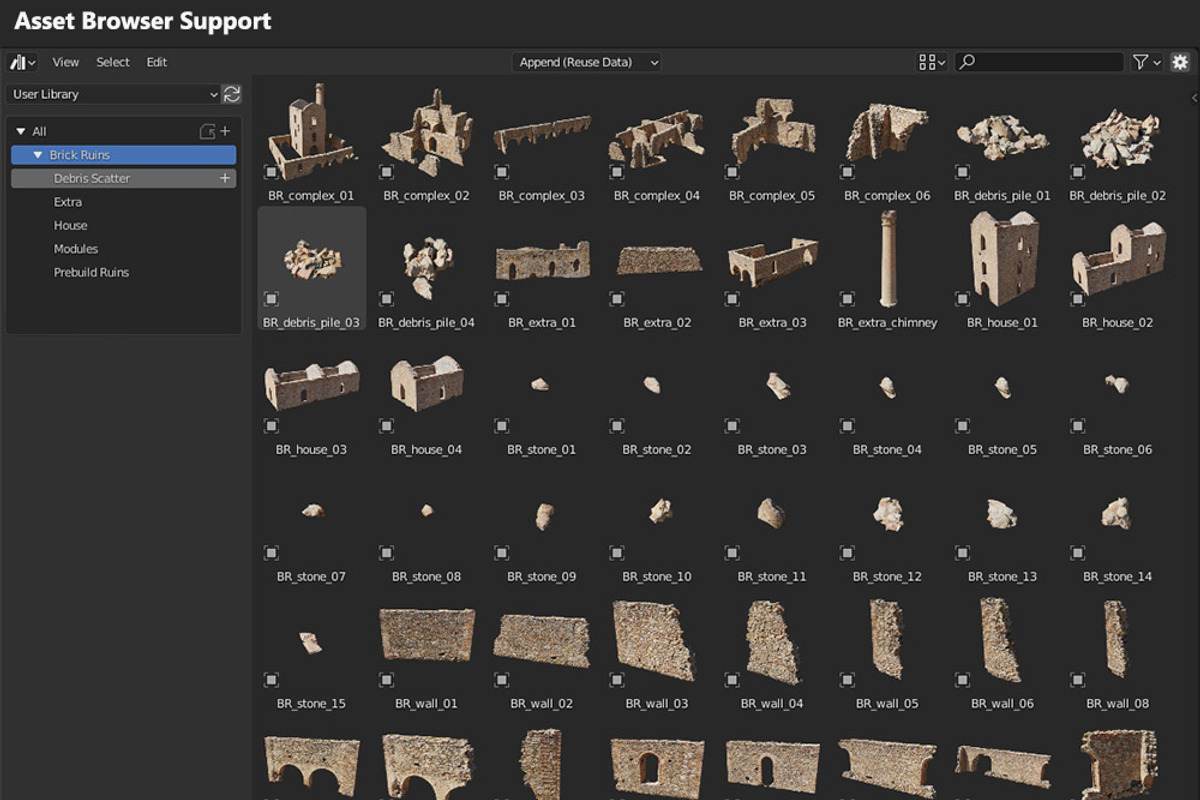The width and height of the screenshot is (1200, 800).
Task: Select the All catalog row
Action: click(124, 131)
